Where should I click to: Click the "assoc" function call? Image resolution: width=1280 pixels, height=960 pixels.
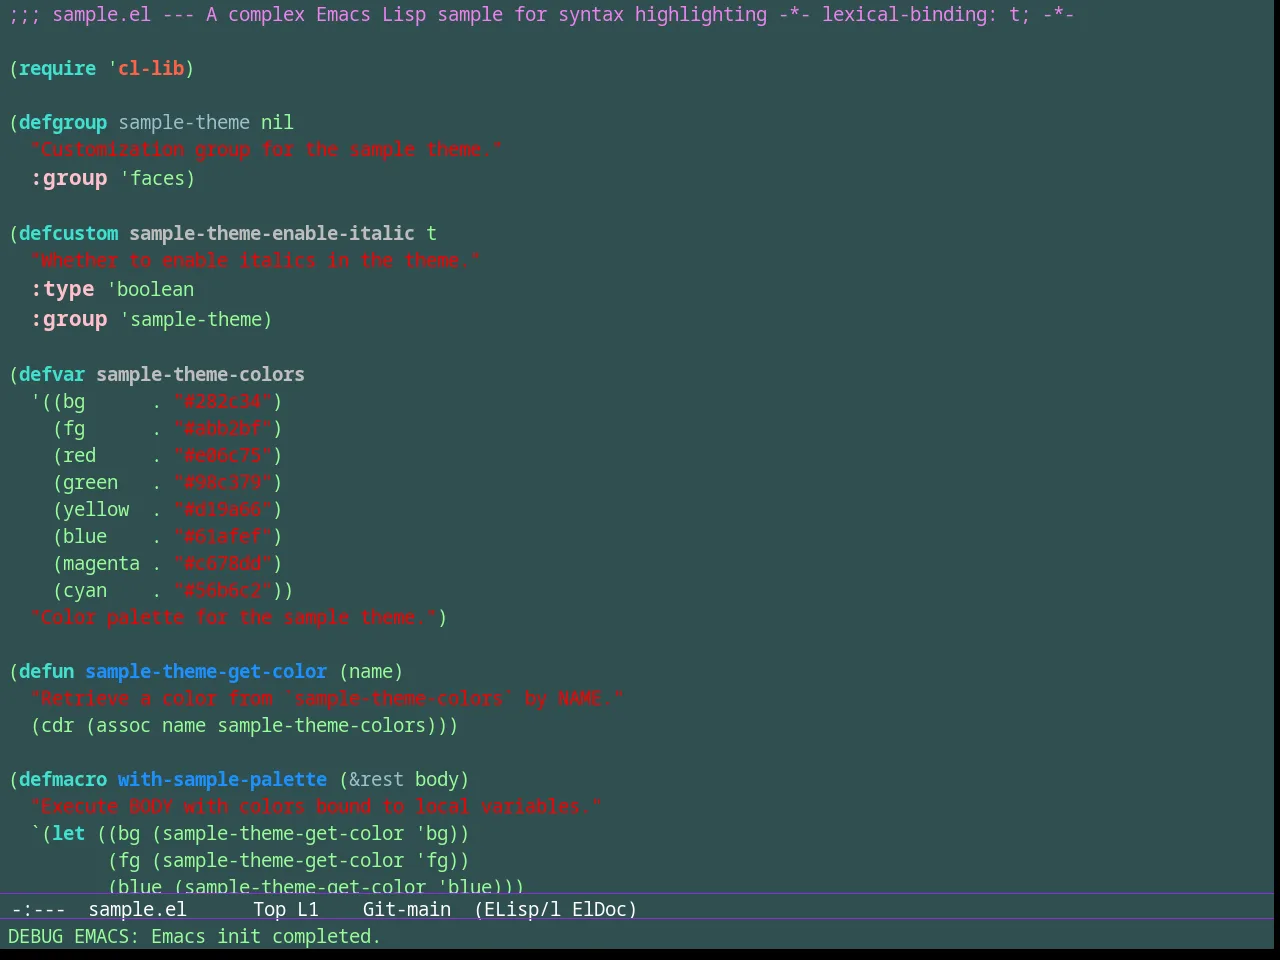[123, 726]
